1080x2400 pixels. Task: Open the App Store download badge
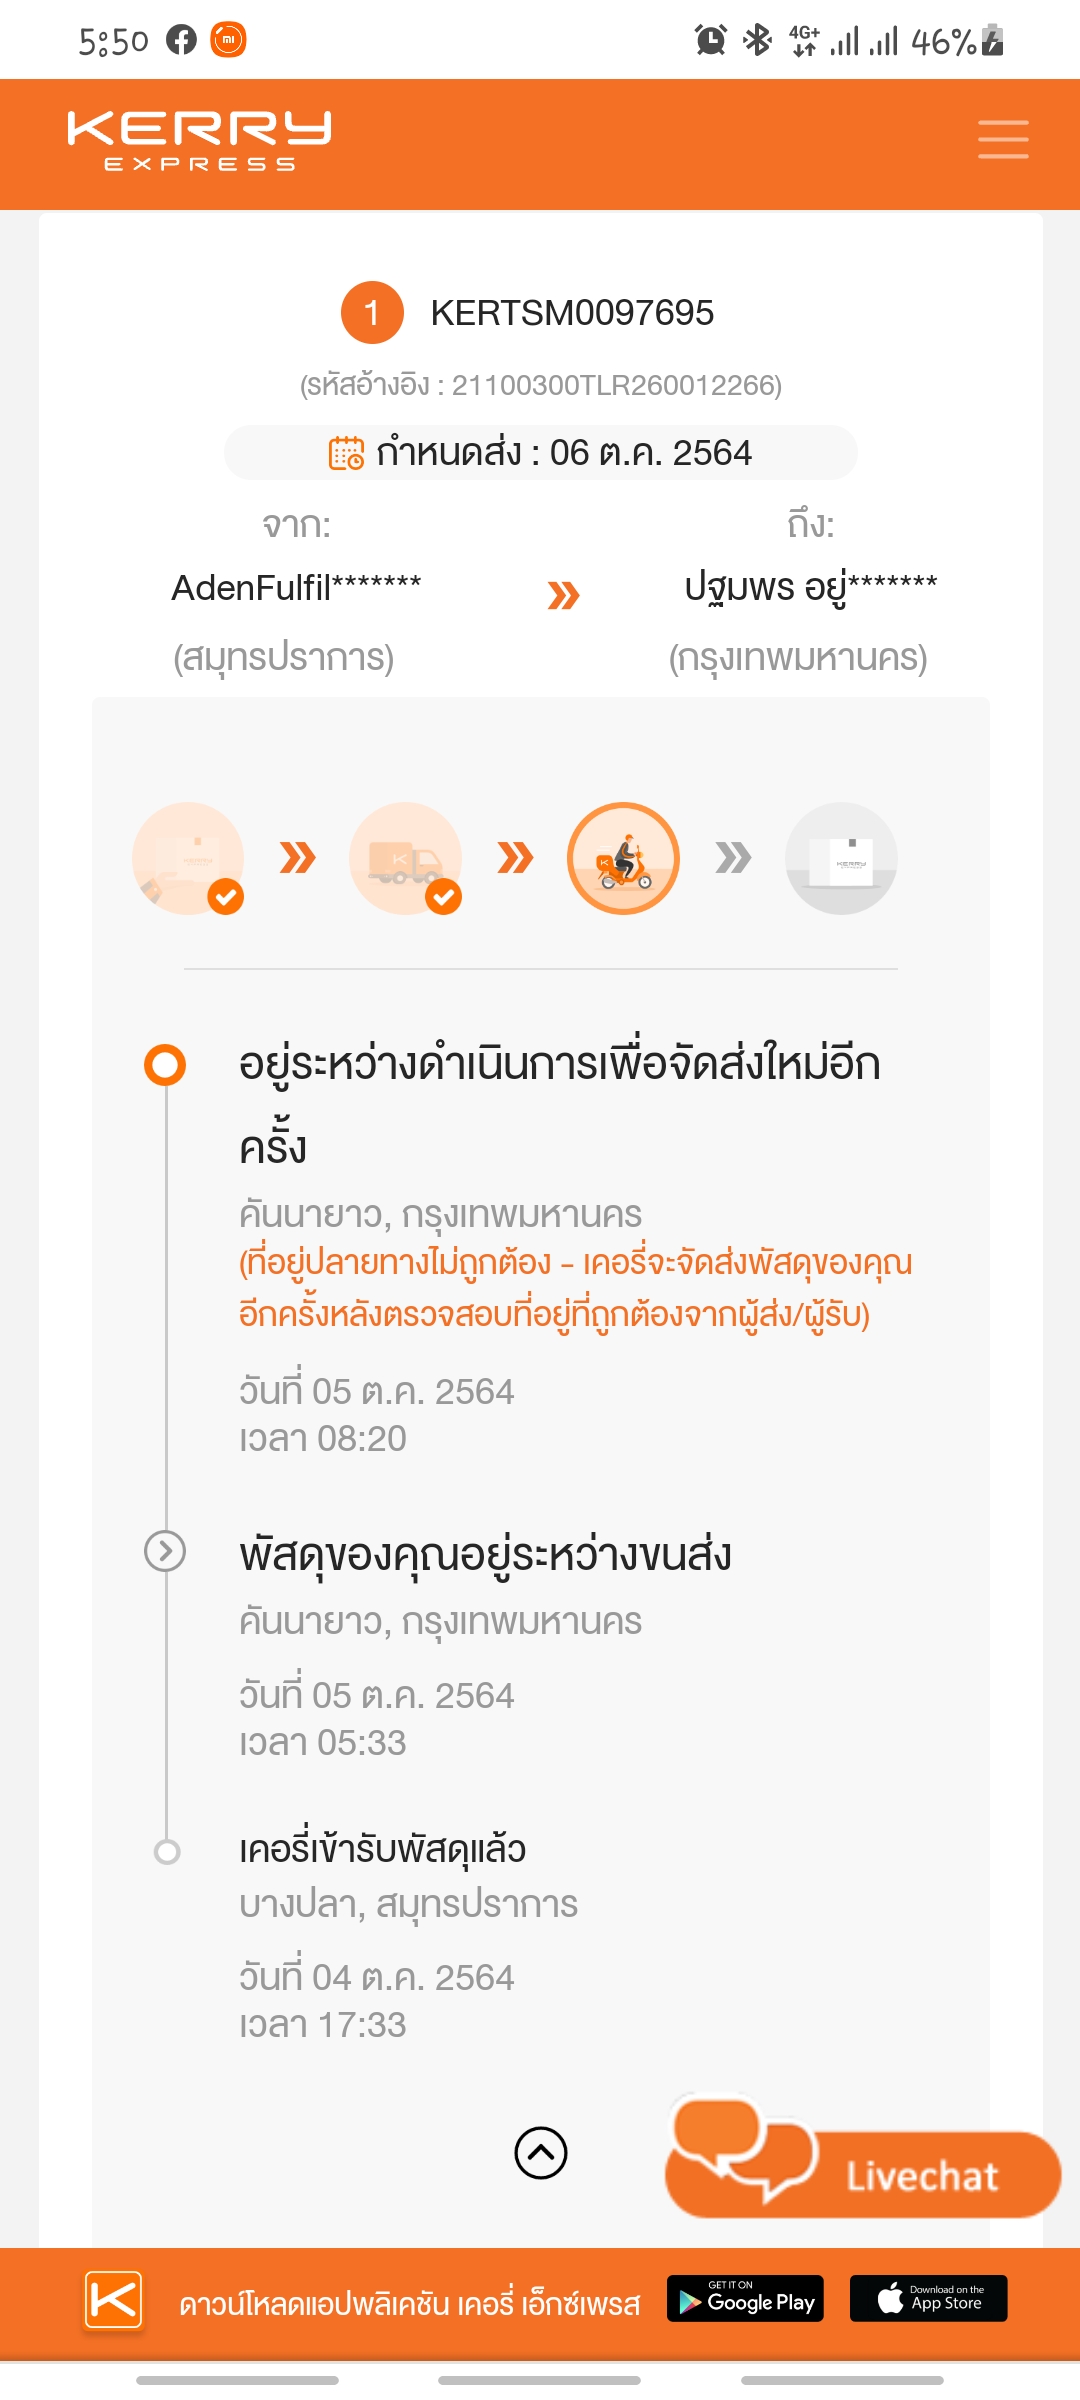click(x=928, y=2298)
